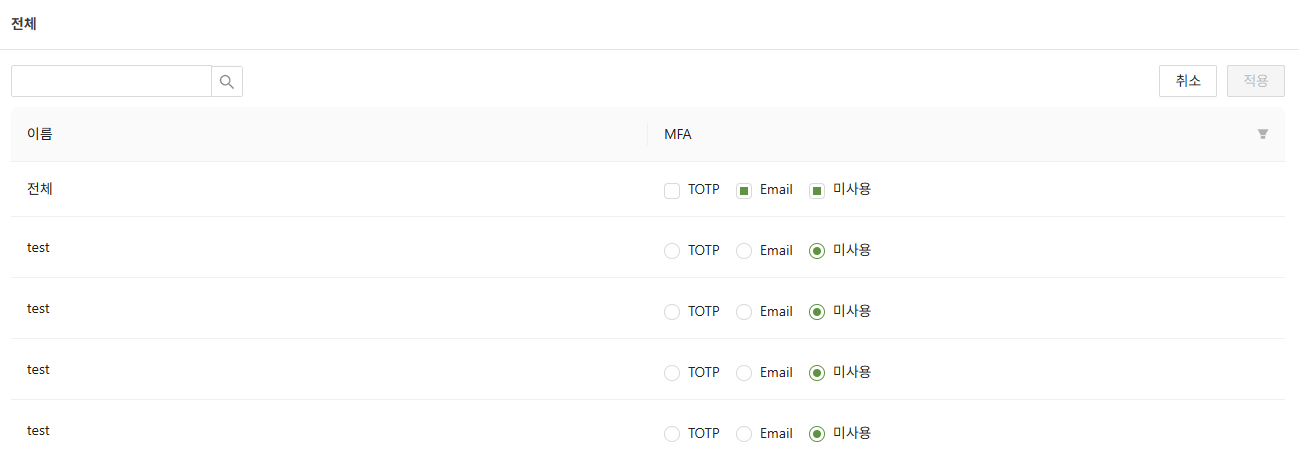The image size is (1299, 459).
Task: Pick TOTP for the fourth test row
Action: 672,434
